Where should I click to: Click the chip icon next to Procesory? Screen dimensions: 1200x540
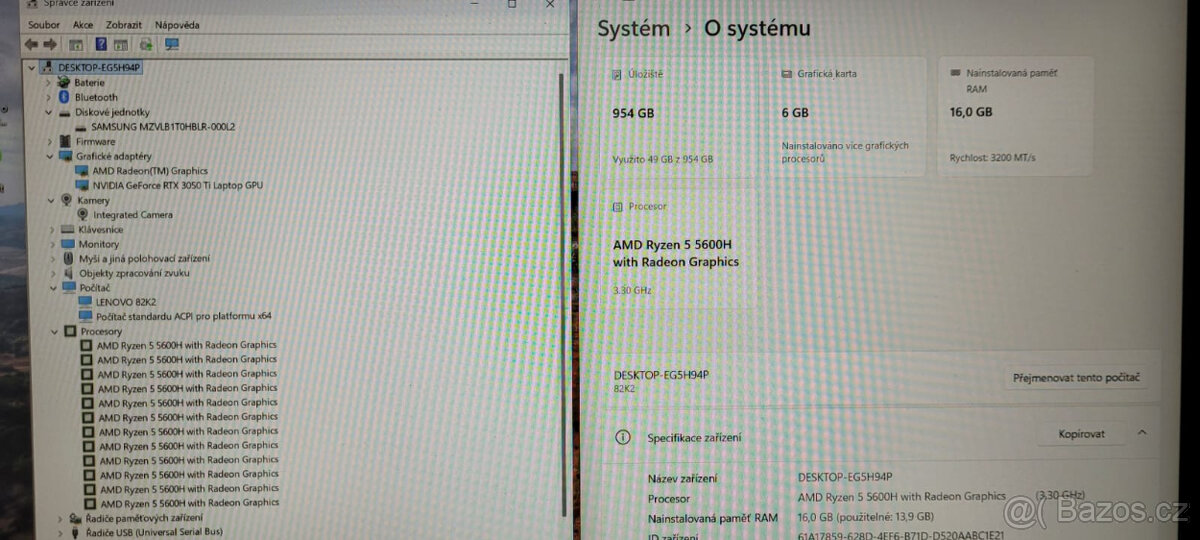tap(70, 331)
